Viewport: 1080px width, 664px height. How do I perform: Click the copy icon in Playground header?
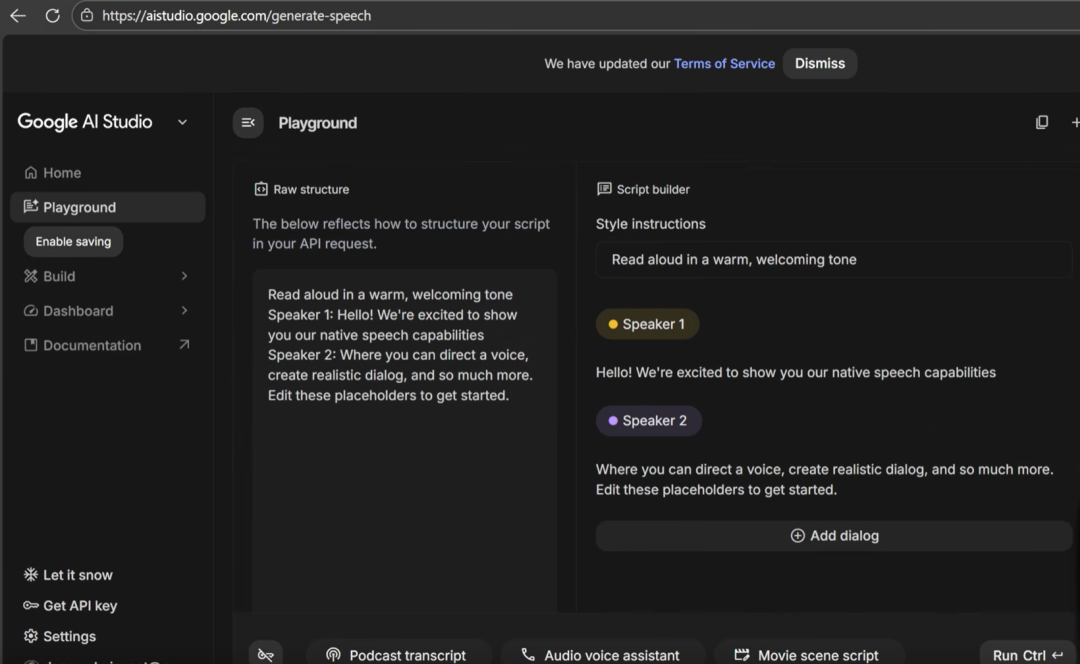tap(1041, 122)
